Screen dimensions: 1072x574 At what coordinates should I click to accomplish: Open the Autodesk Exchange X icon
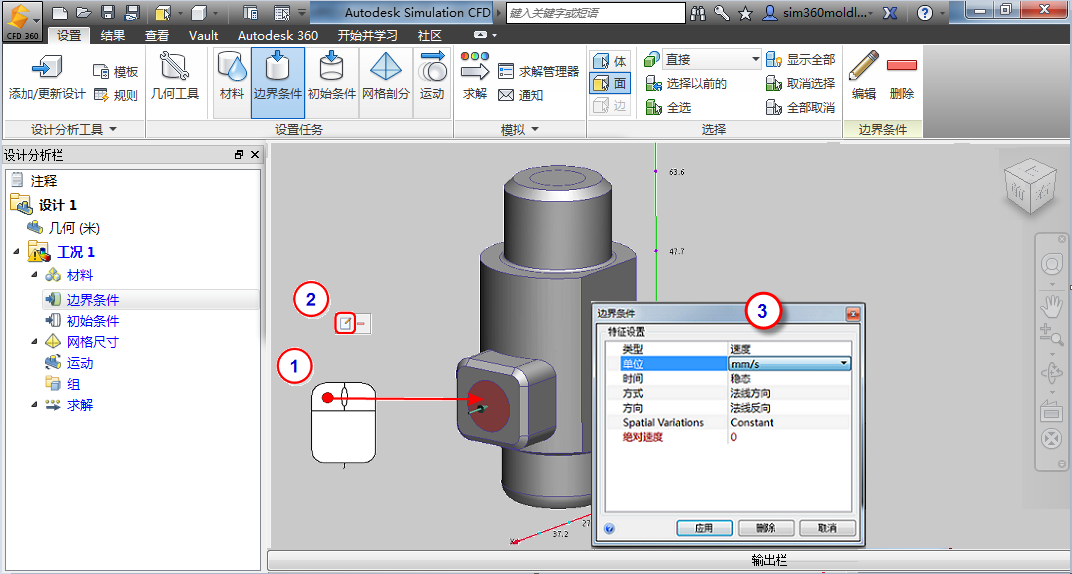[889, 13]
